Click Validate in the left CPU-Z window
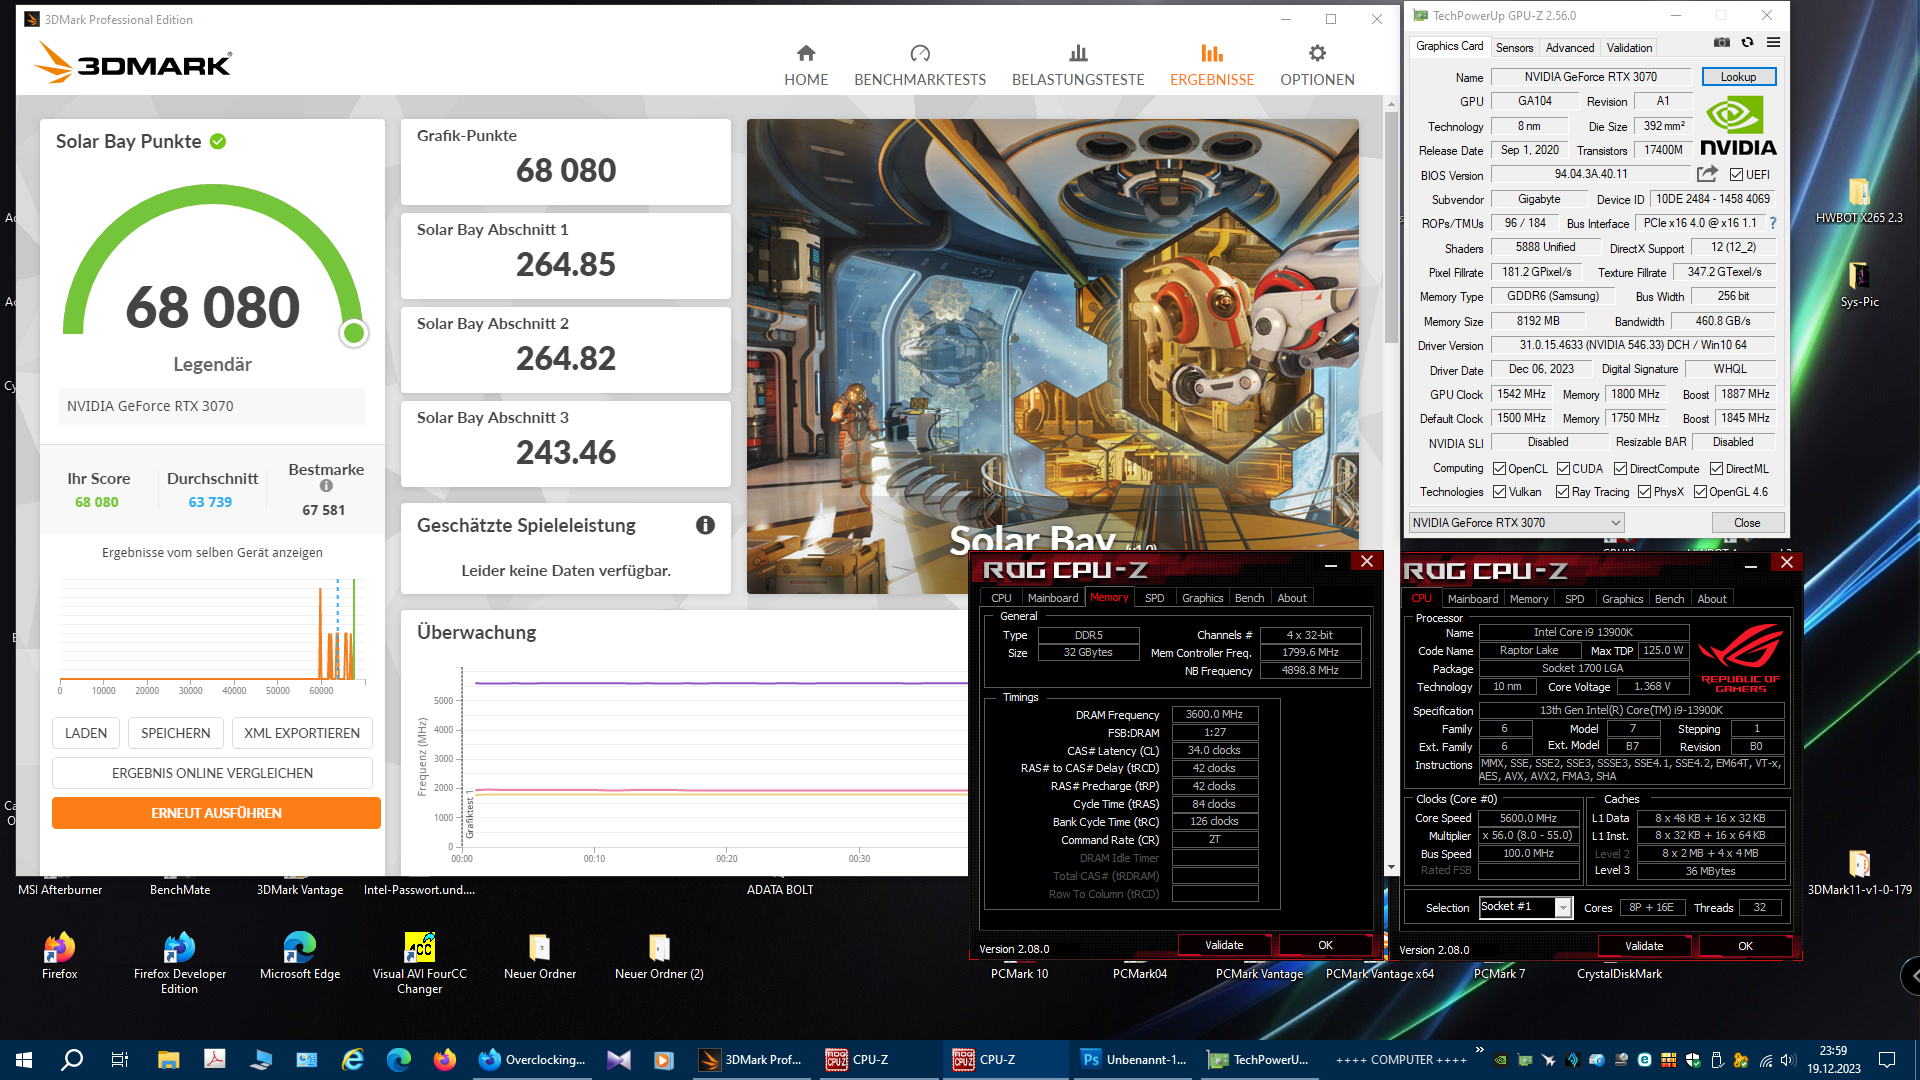The width and height of the screenshot is (1920, 1080). coord(1224,945)
